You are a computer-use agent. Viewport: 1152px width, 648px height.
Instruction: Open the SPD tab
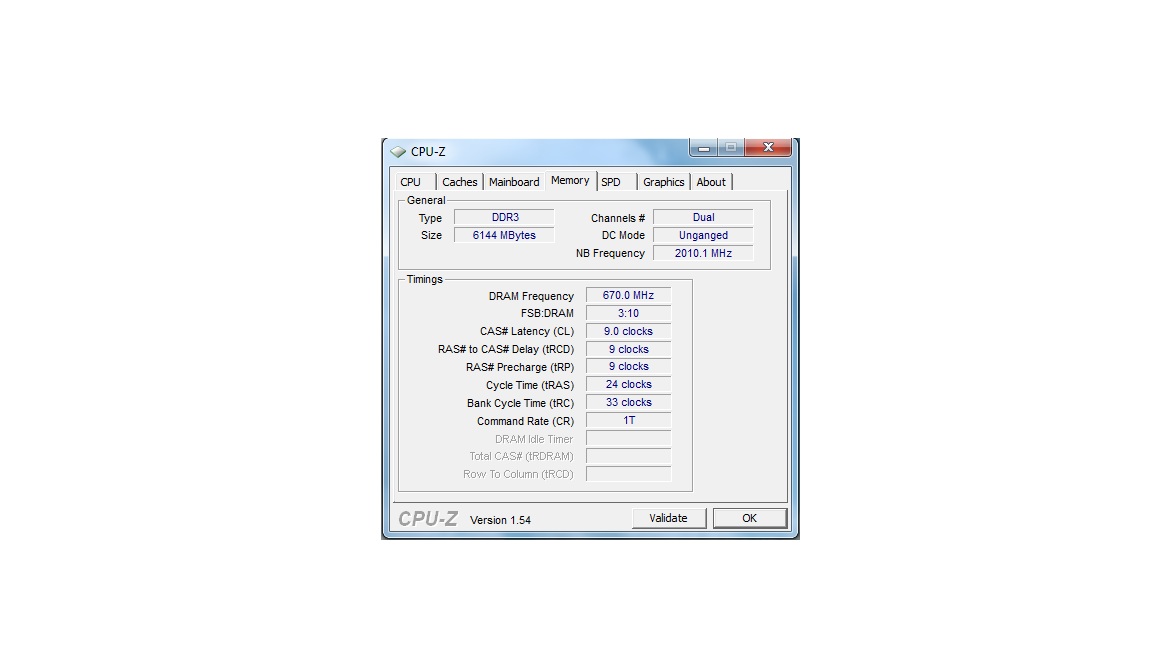coord(616,182)
